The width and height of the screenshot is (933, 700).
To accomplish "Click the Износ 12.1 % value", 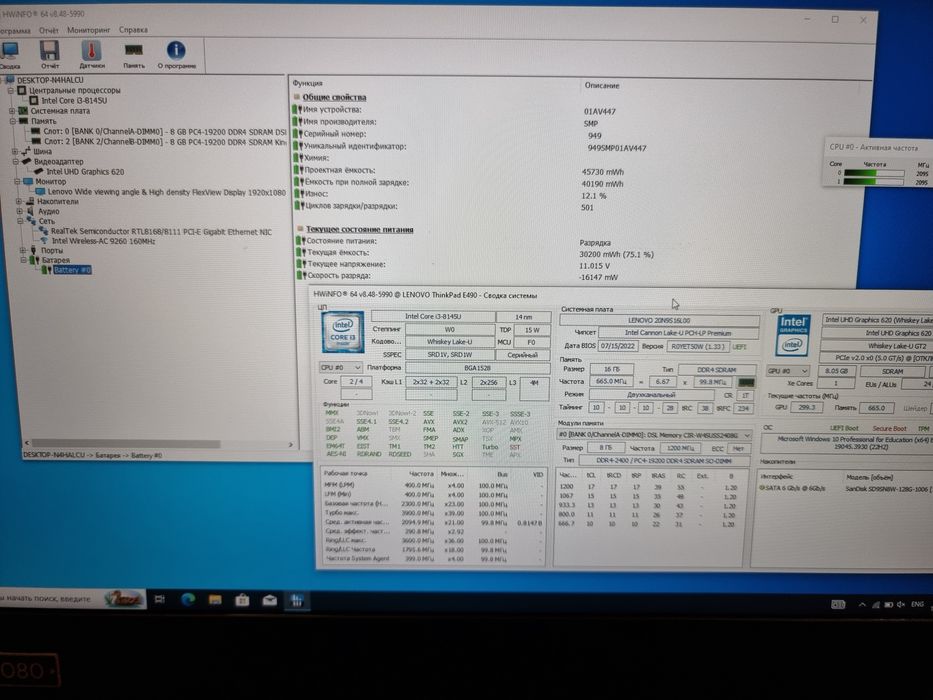I will tap(594, 196).
